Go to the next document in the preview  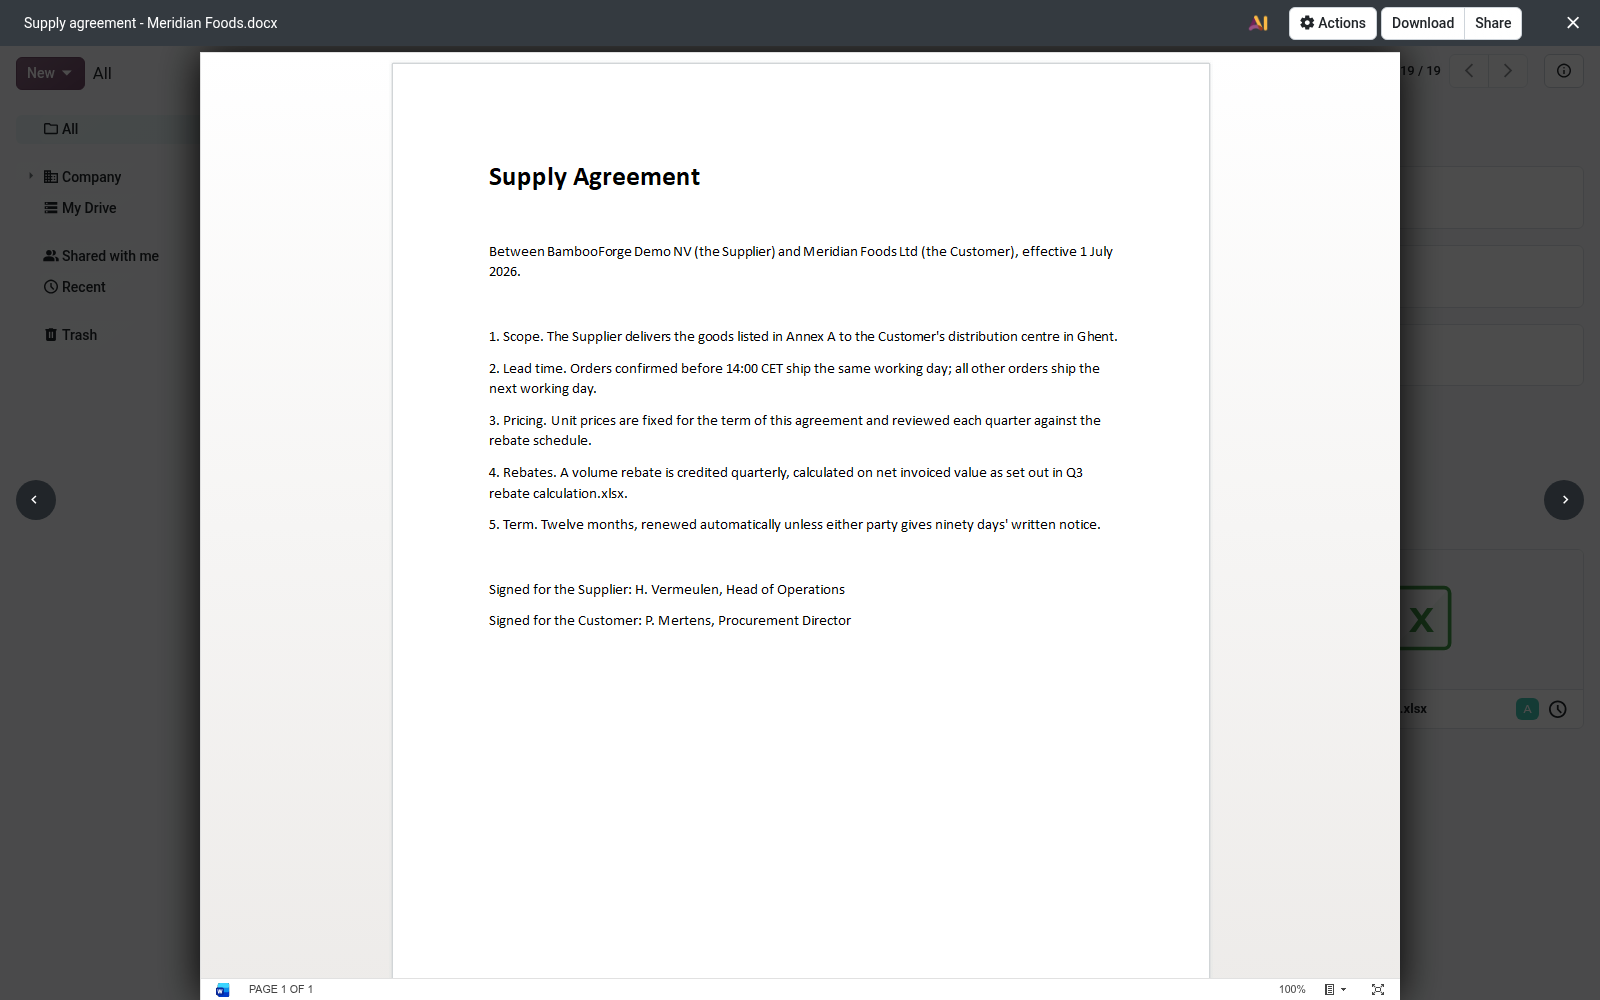tap(1564, 500)
